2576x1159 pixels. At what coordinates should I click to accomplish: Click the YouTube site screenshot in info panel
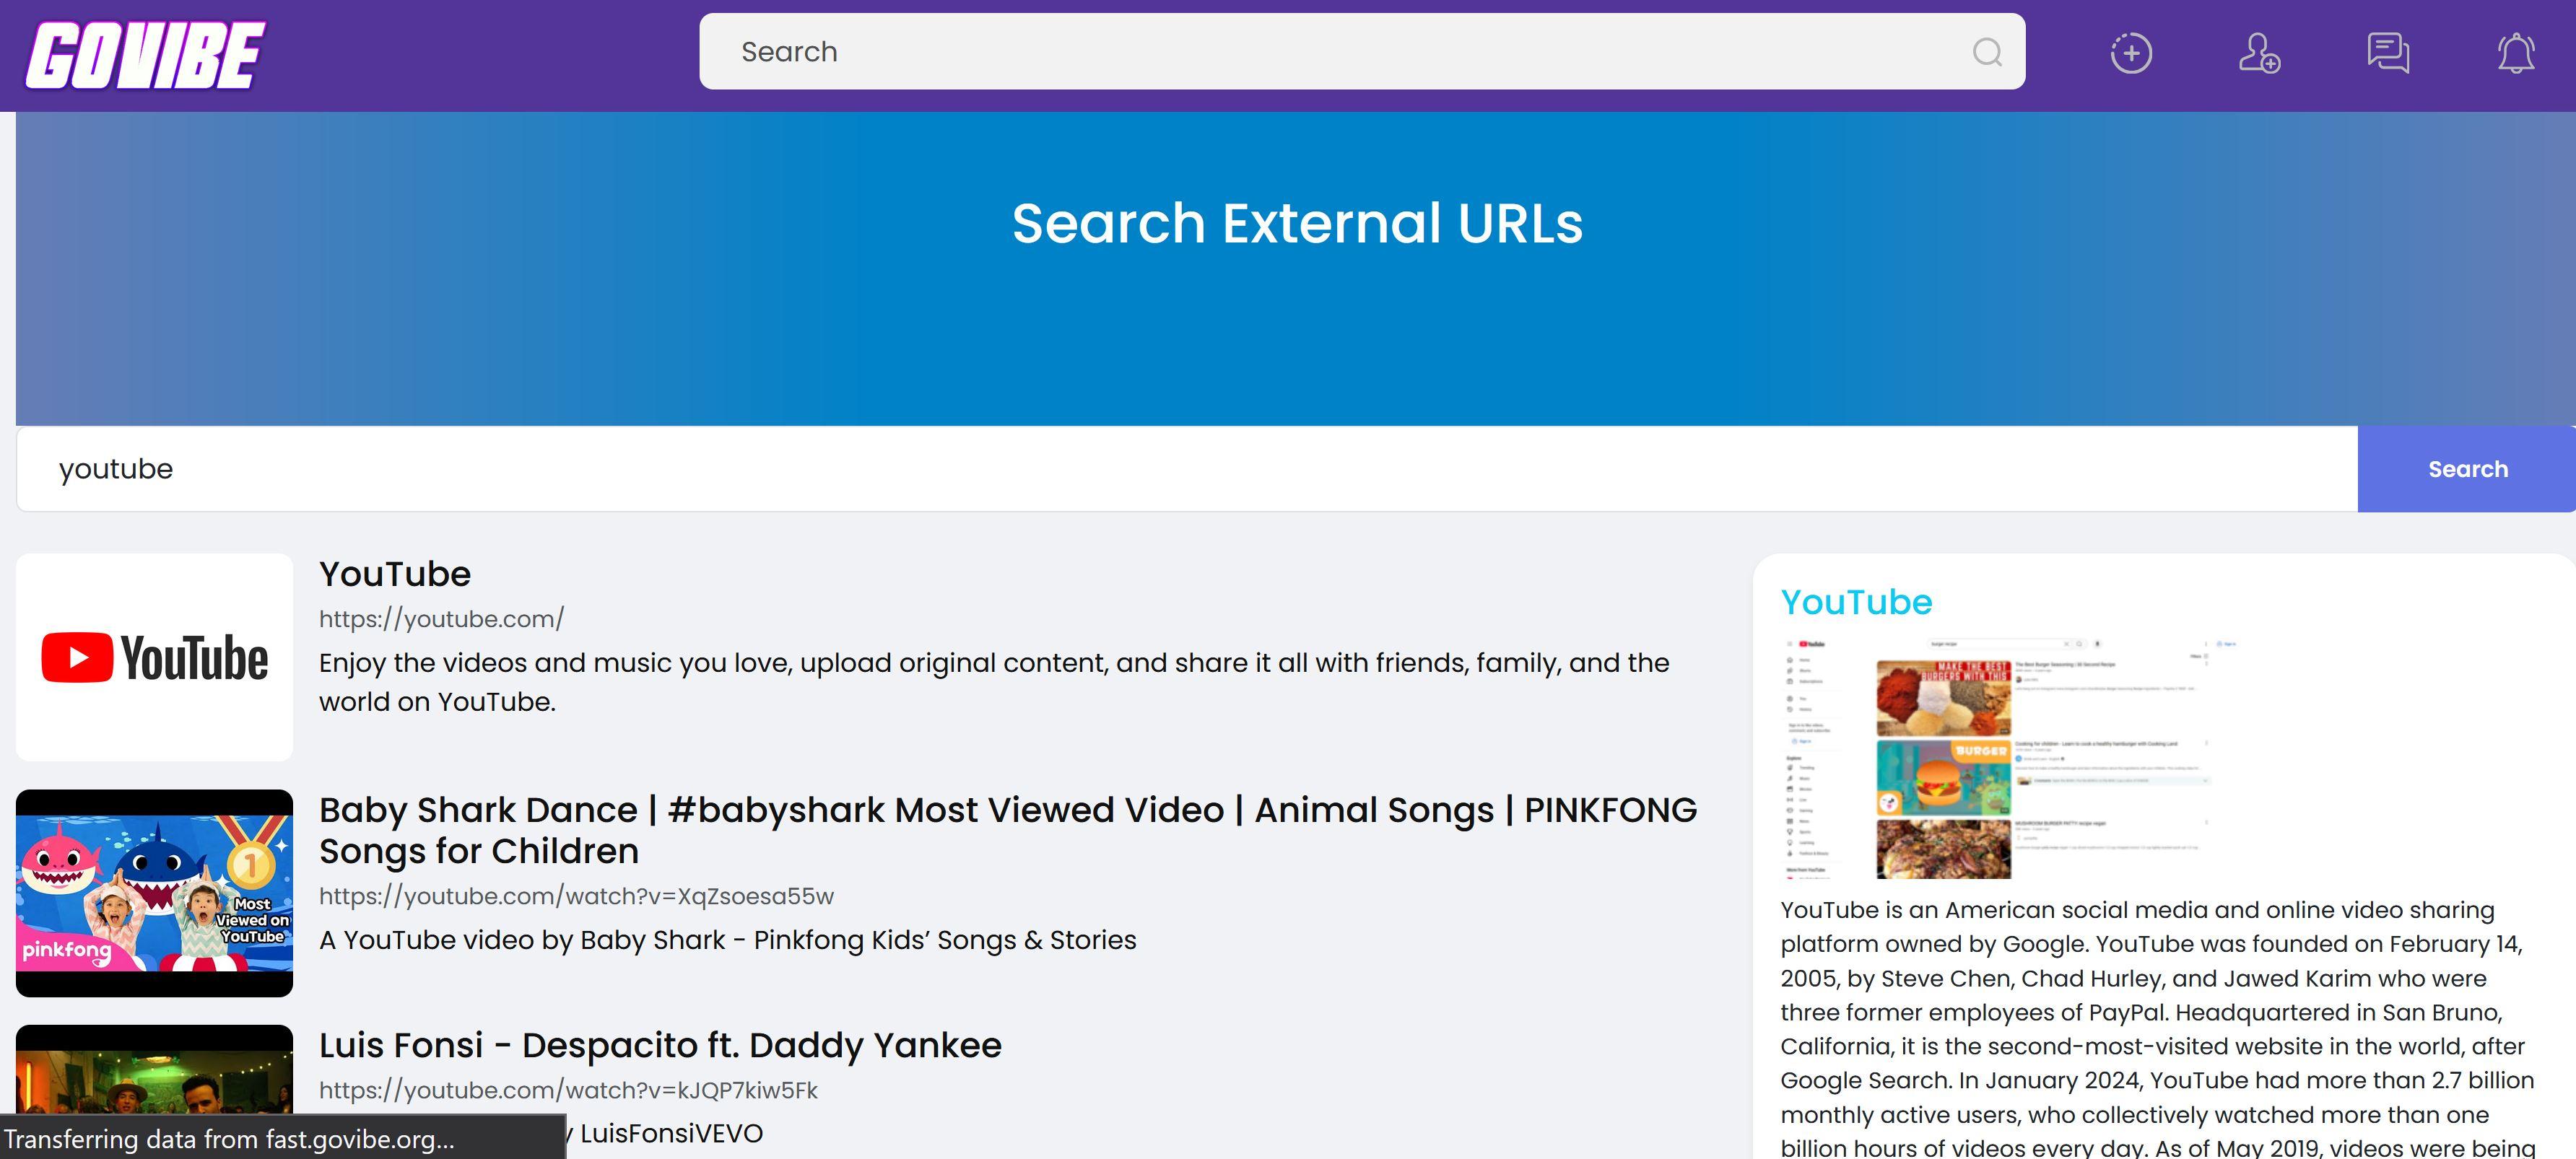point(2009,757)
